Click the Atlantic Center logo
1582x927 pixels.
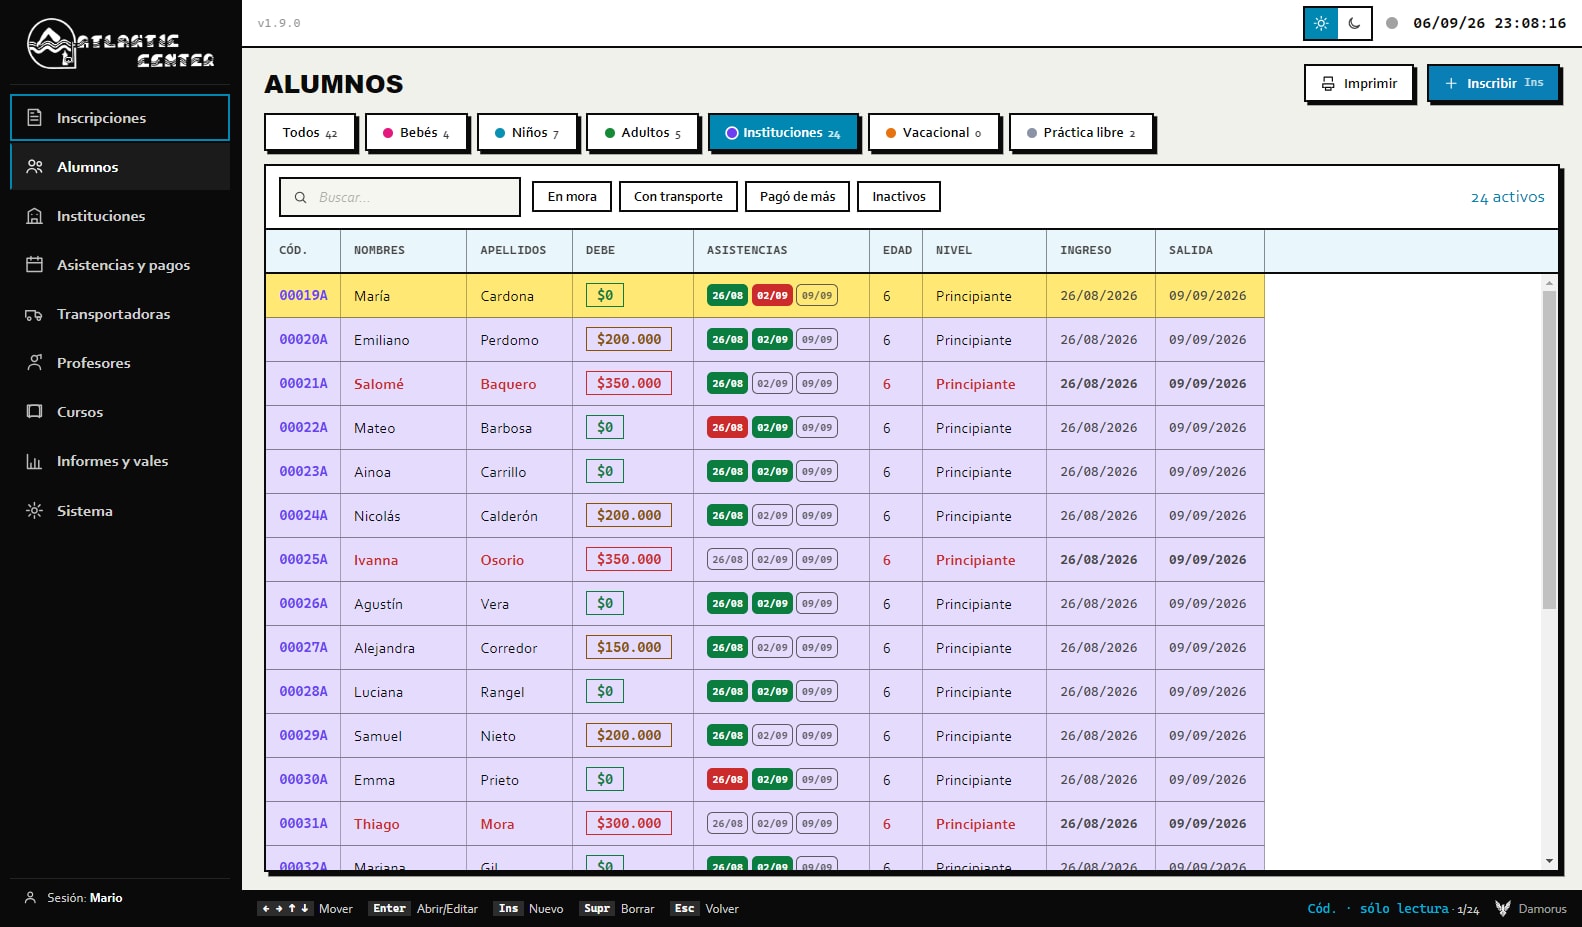tap(120, 44)
